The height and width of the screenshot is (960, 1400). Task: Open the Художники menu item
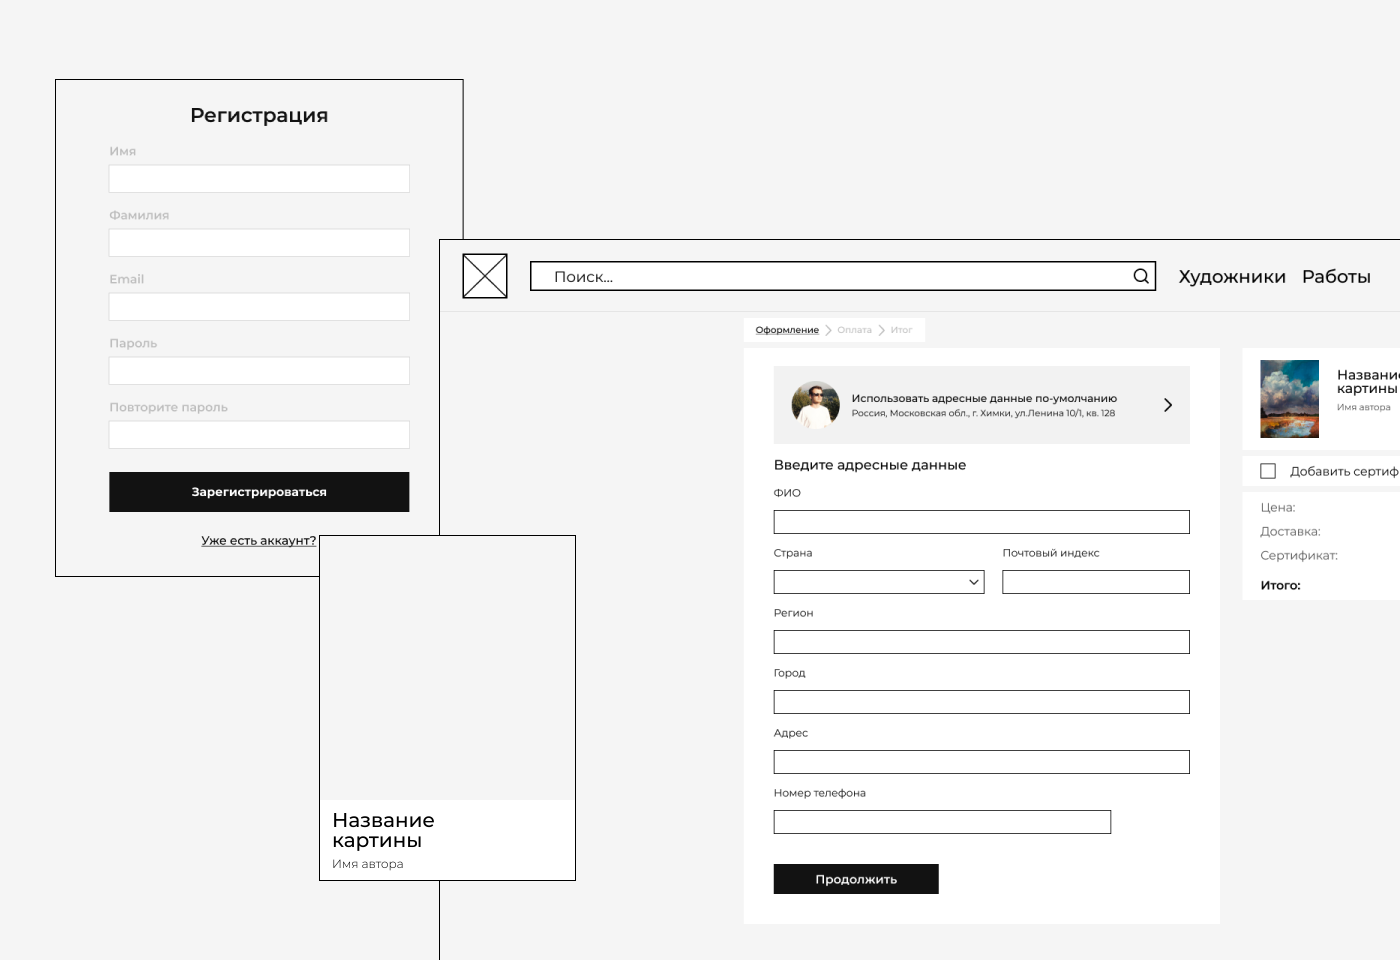tap(1231, 277)
